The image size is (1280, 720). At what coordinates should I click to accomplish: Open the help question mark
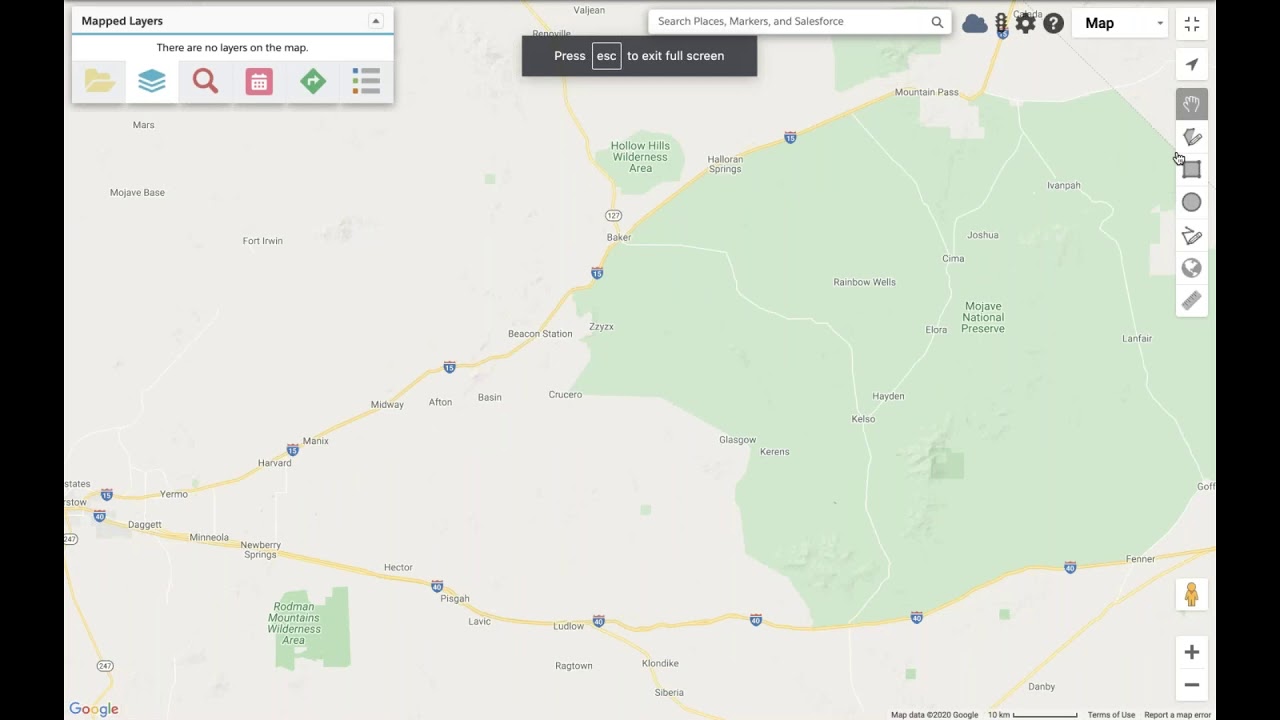click(1053, 23)
